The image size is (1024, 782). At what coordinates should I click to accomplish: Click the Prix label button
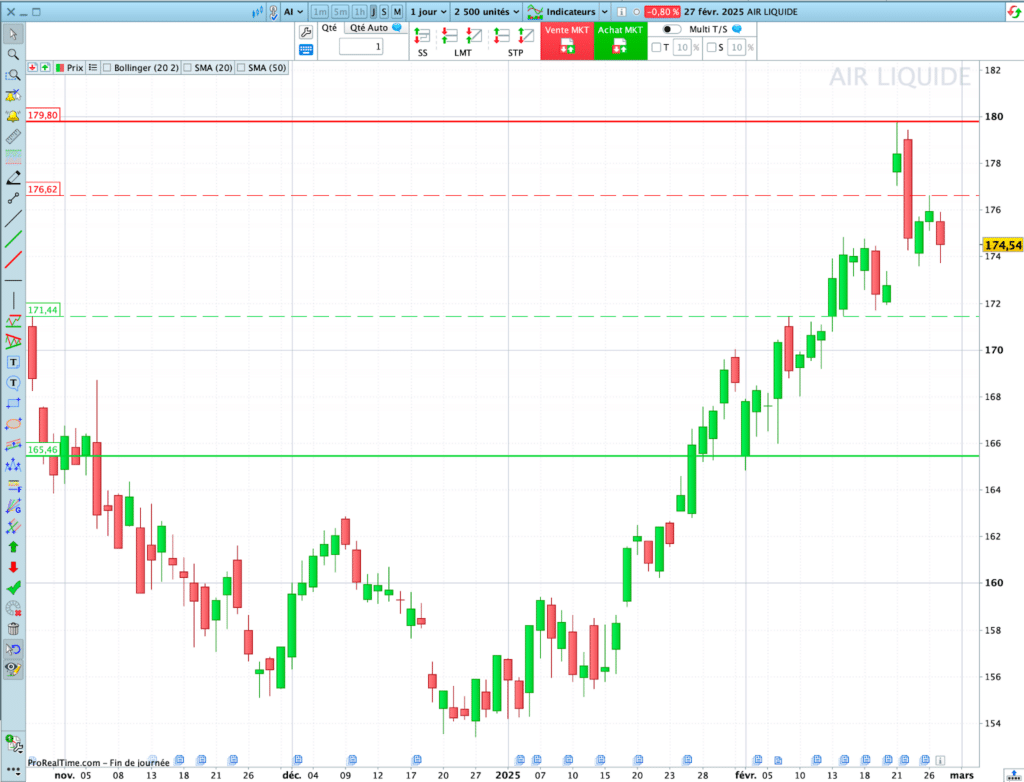(x=69, y=67)
